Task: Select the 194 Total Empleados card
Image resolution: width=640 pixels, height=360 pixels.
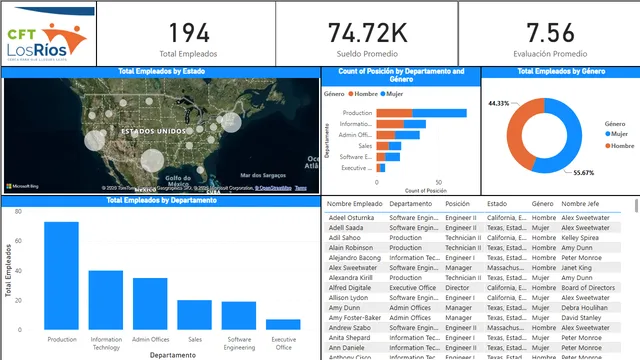Action: click(x=186, y=34)
